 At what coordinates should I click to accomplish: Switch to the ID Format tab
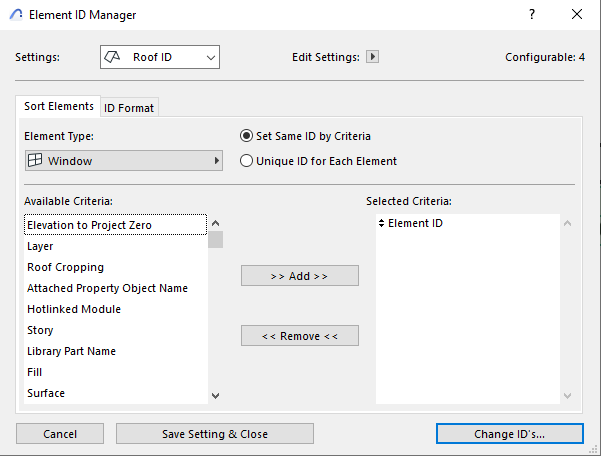[129, 108]
